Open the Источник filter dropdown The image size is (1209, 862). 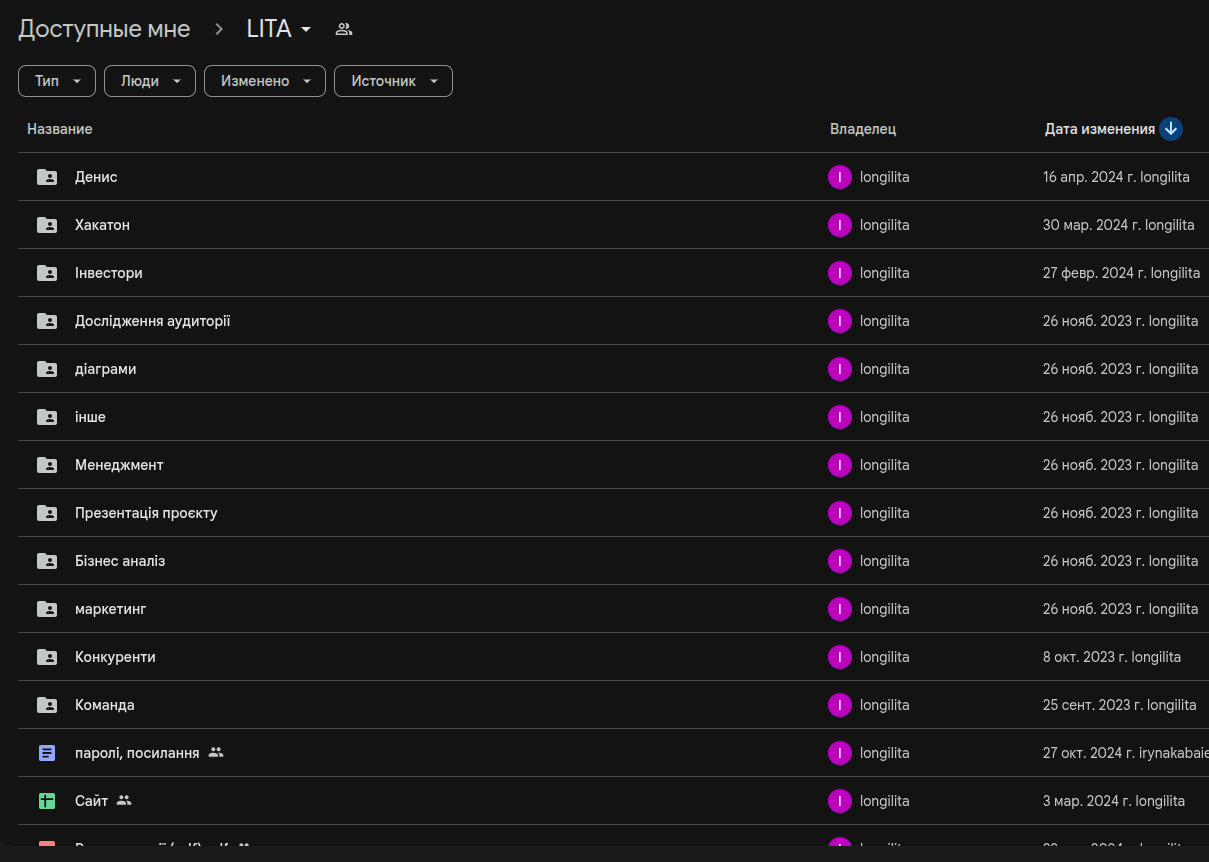393,81
